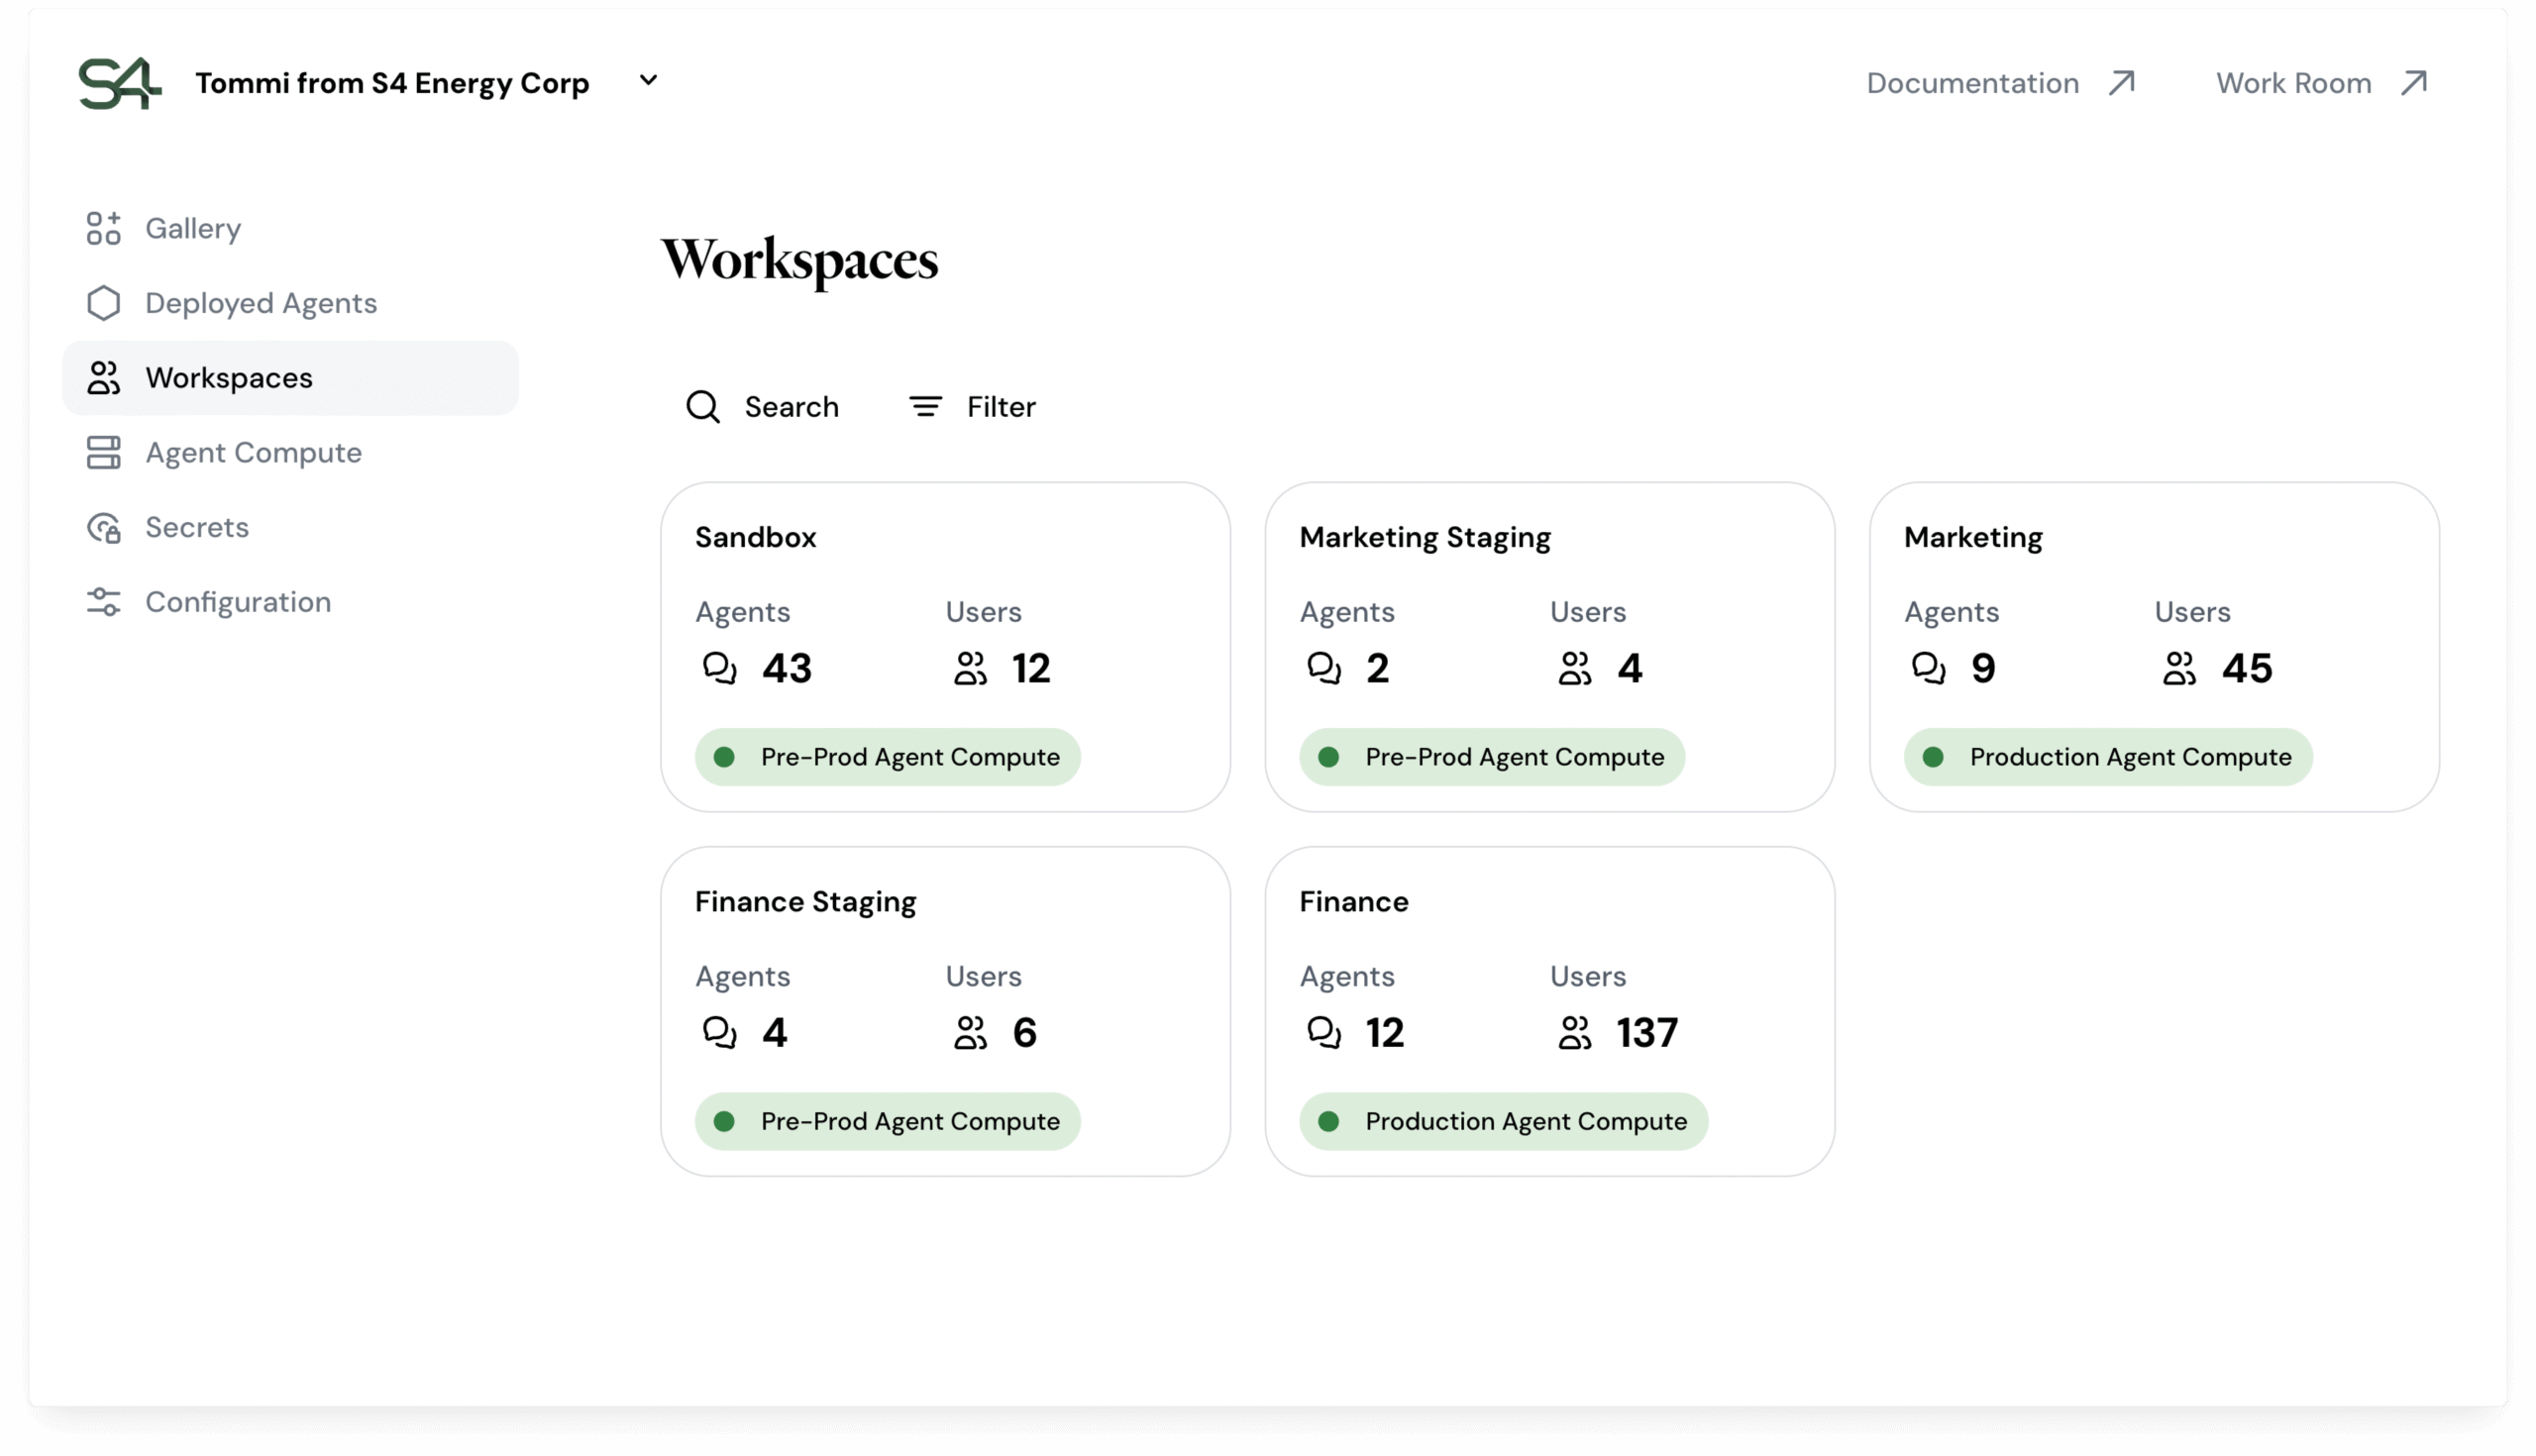
Task: Click the Gallery grid icon in sidebar
Action: click(x=103, y=228)
